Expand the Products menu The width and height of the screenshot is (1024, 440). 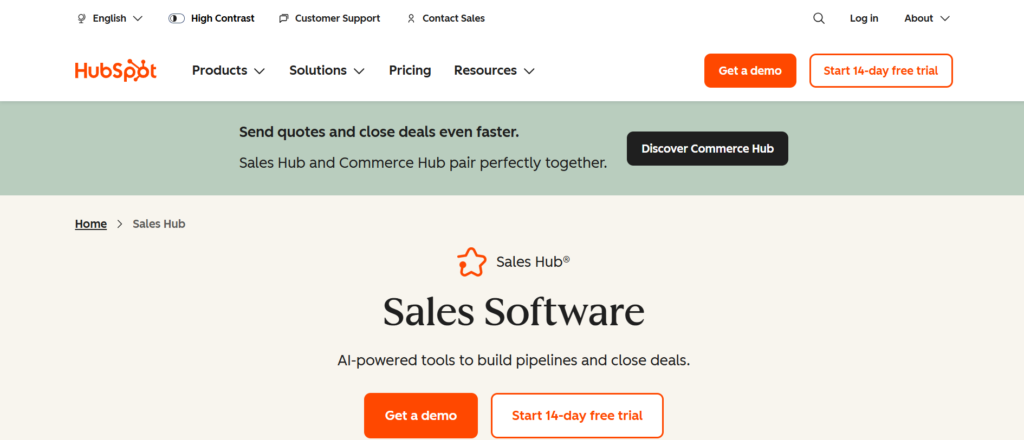coord(228,71)
